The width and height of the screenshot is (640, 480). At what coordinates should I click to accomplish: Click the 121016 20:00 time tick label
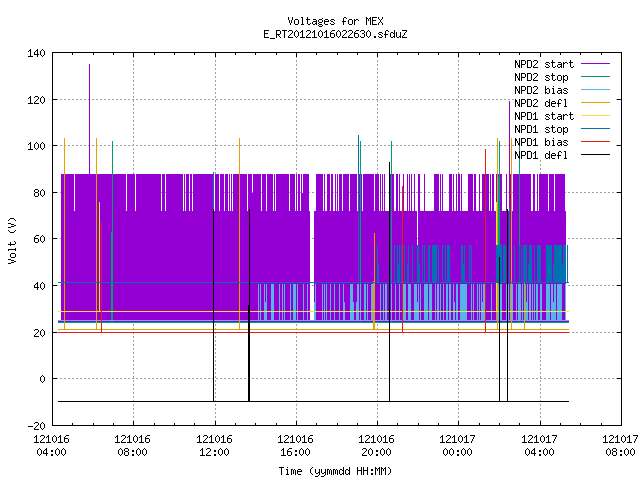tap(377, 446)
